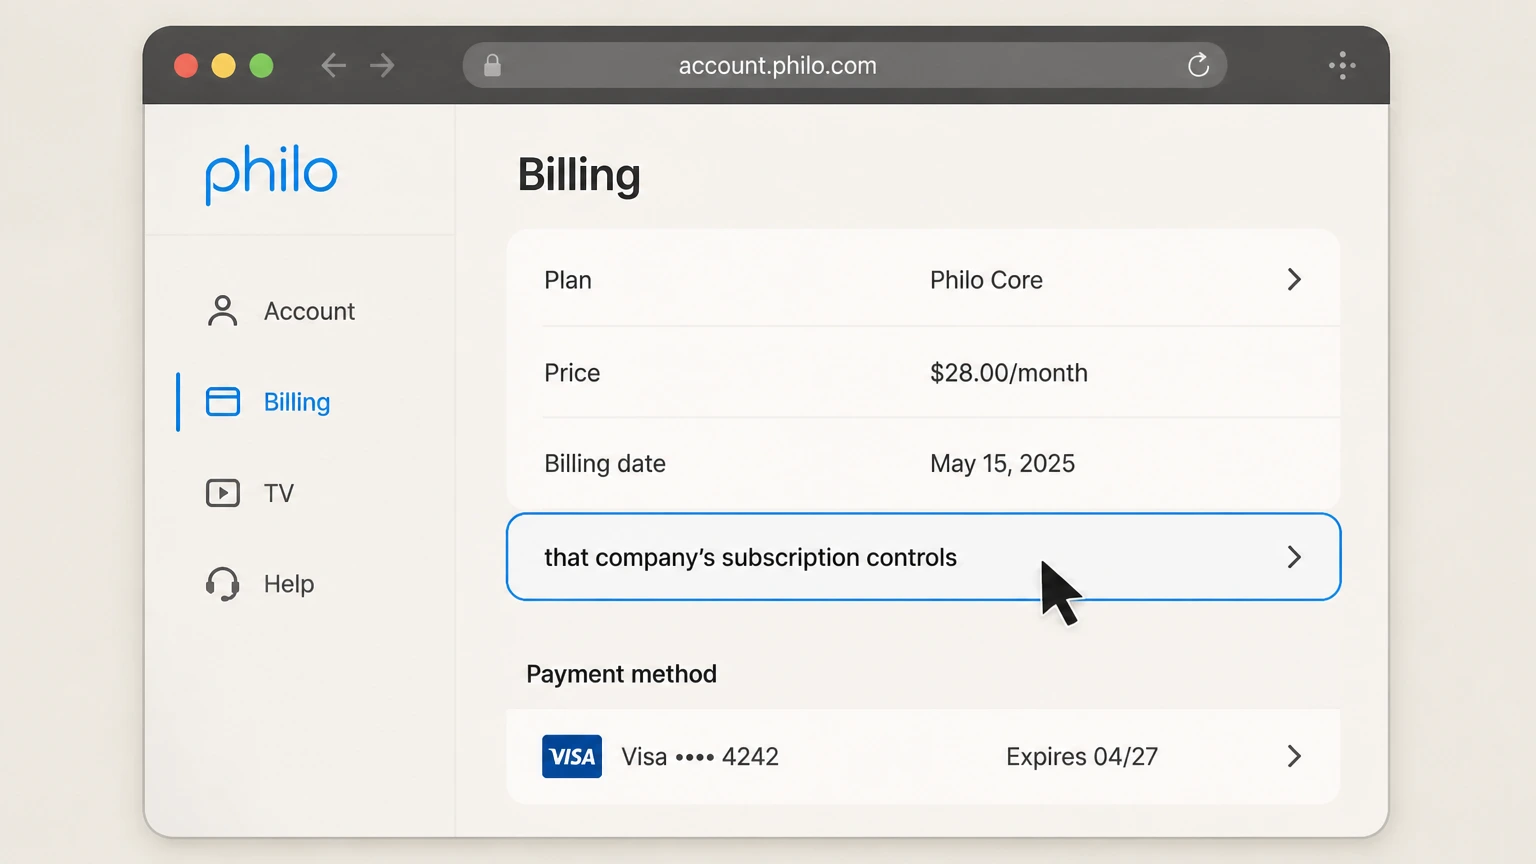The image size is (1536, 864).
Task: Close the window with red button
Action: coord(186,66)
